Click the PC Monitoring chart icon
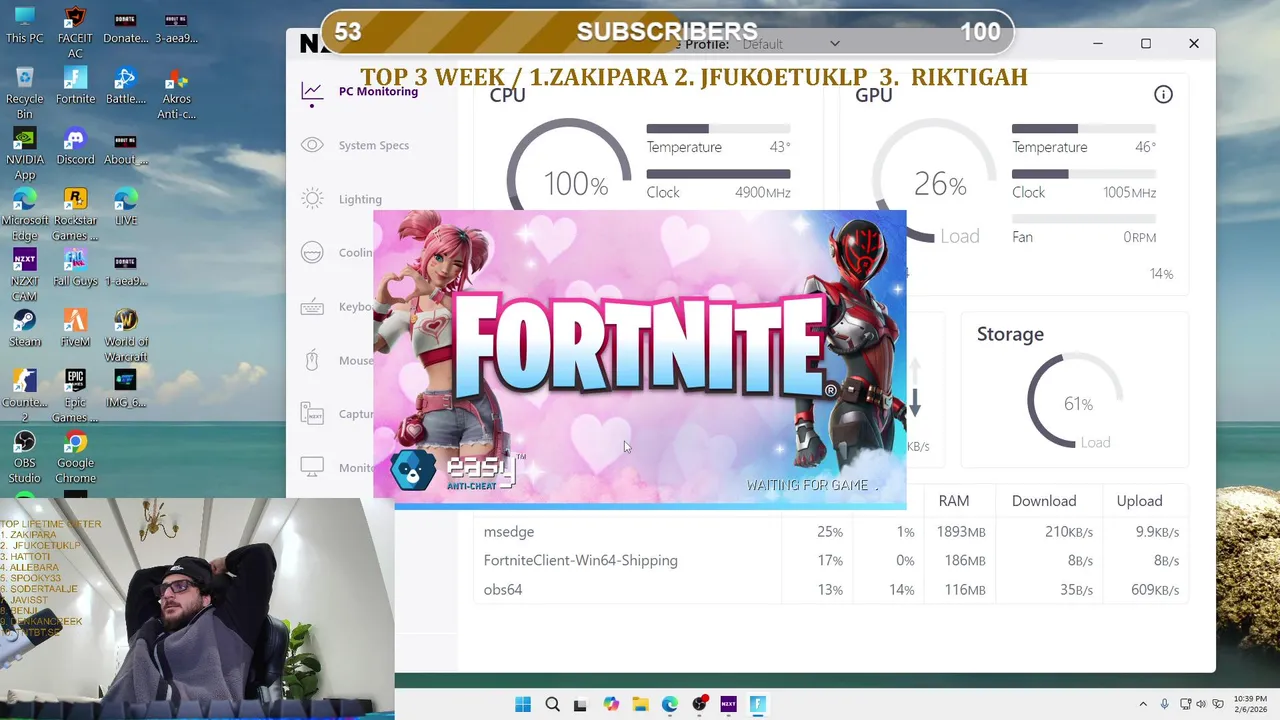Viewport: 1280px width, 720px height. click(312, 91)
